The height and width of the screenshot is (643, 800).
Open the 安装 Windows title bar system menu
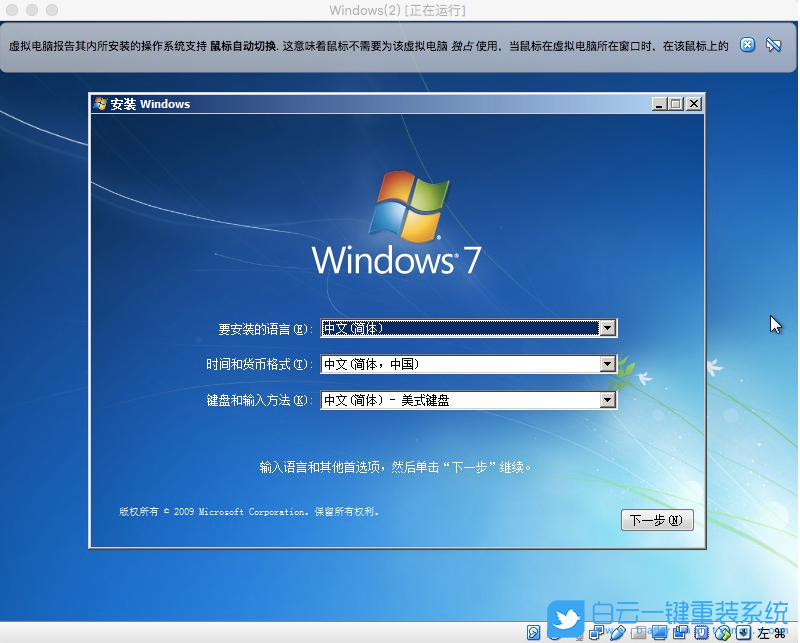pos(98,104)
